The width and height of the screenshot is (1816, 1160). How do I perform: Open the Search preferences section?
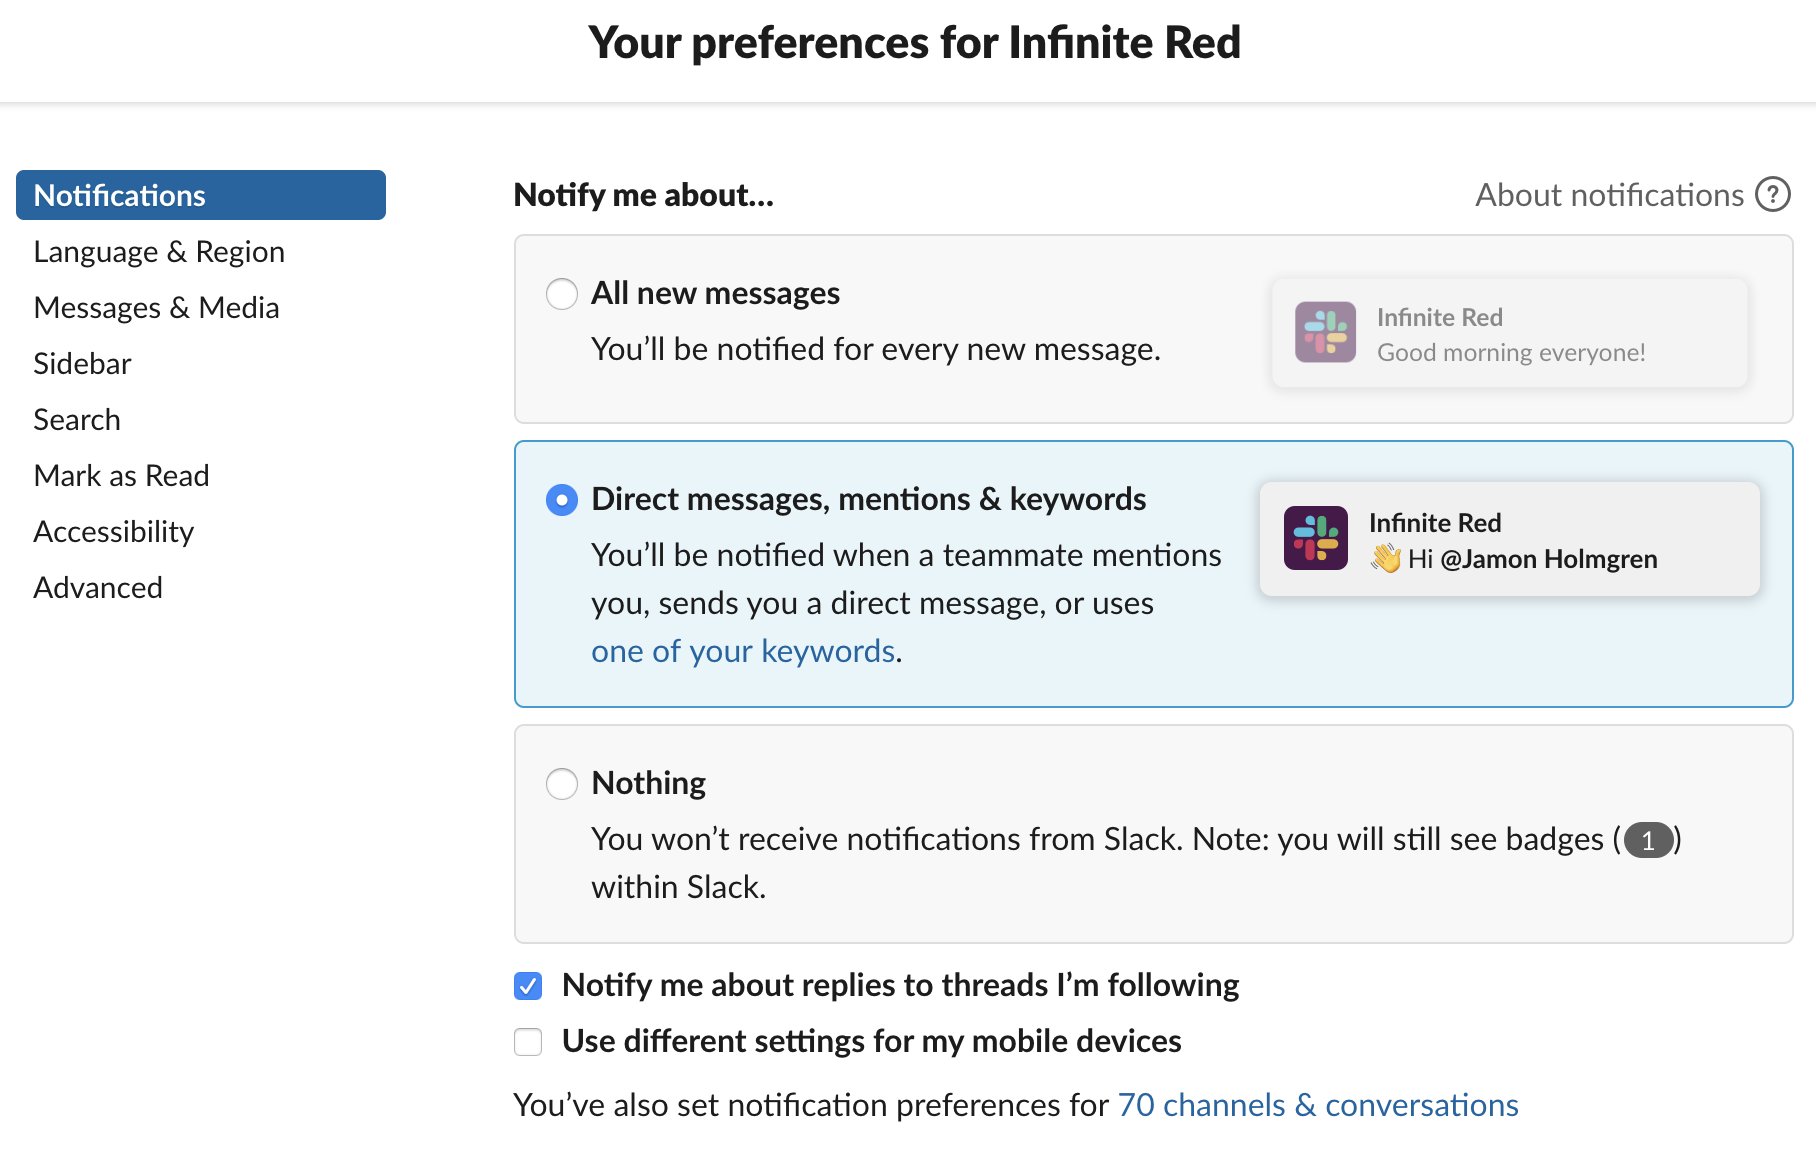click(x=77, y=420)
